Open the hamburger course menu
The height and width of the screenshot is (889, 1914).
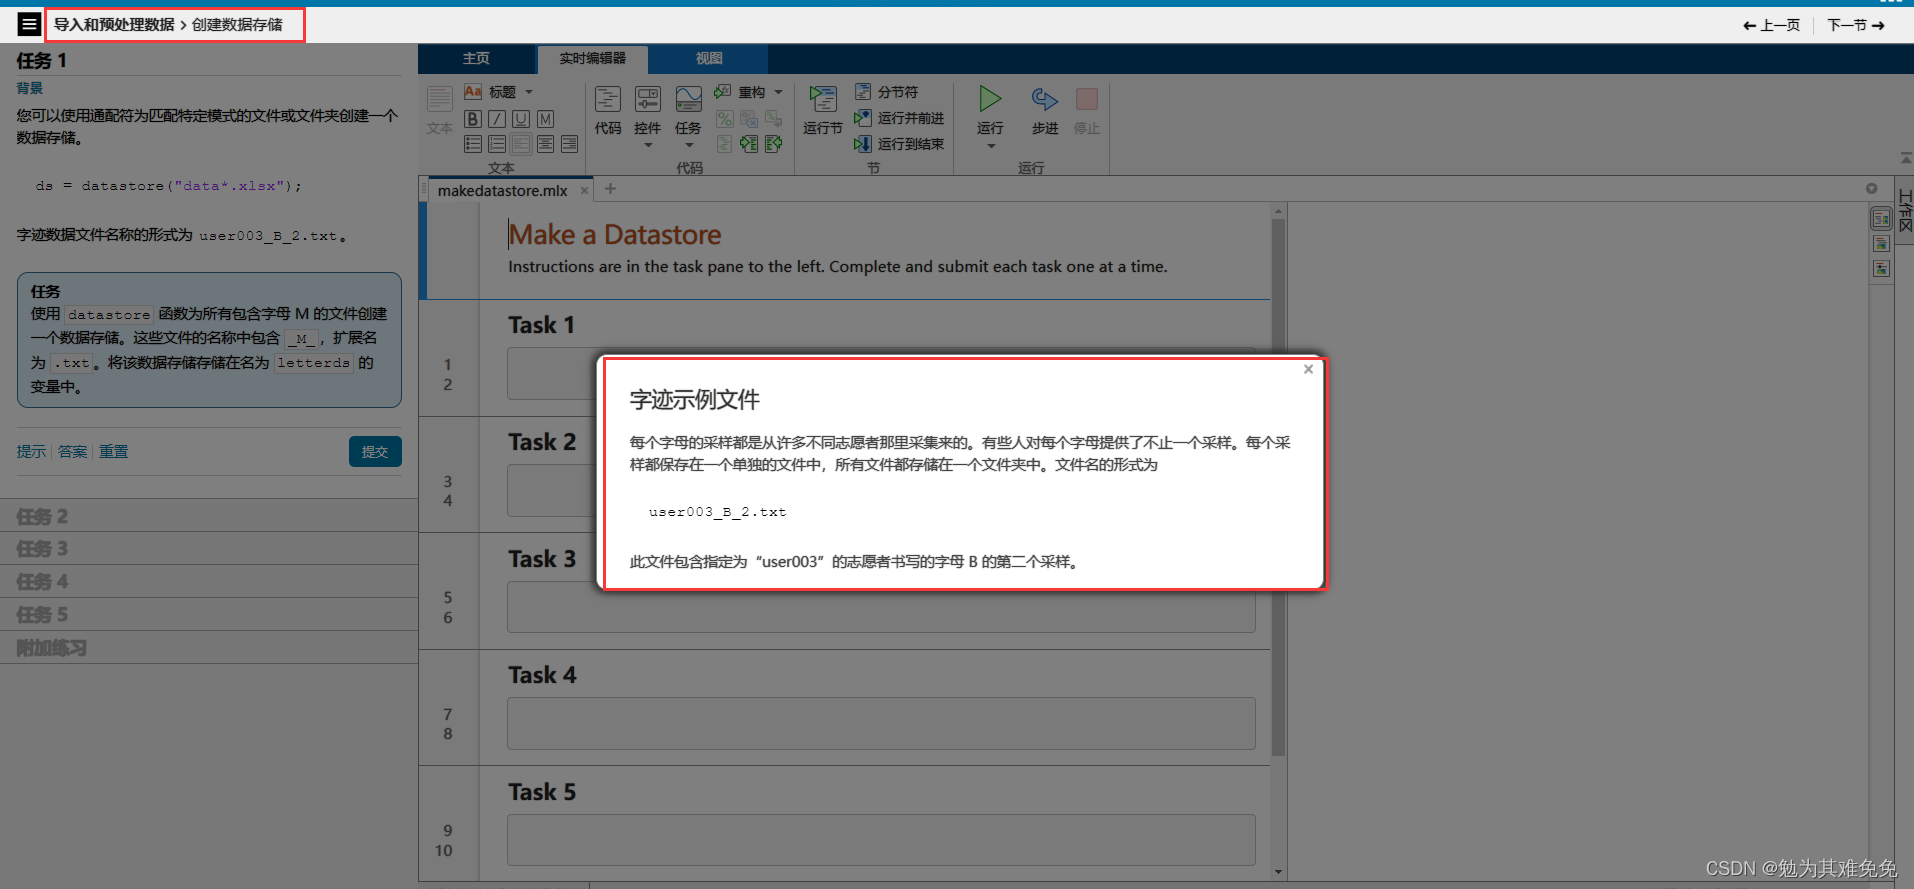point(29,24)
